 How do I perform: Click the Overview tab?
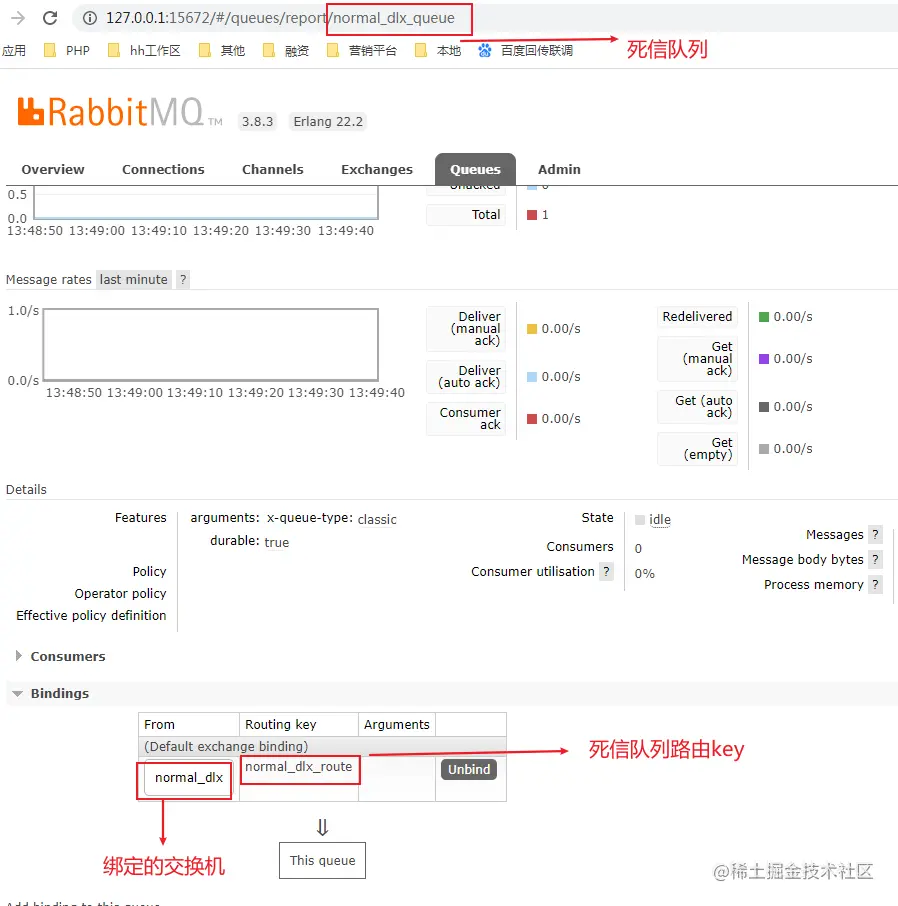(53, 169)
